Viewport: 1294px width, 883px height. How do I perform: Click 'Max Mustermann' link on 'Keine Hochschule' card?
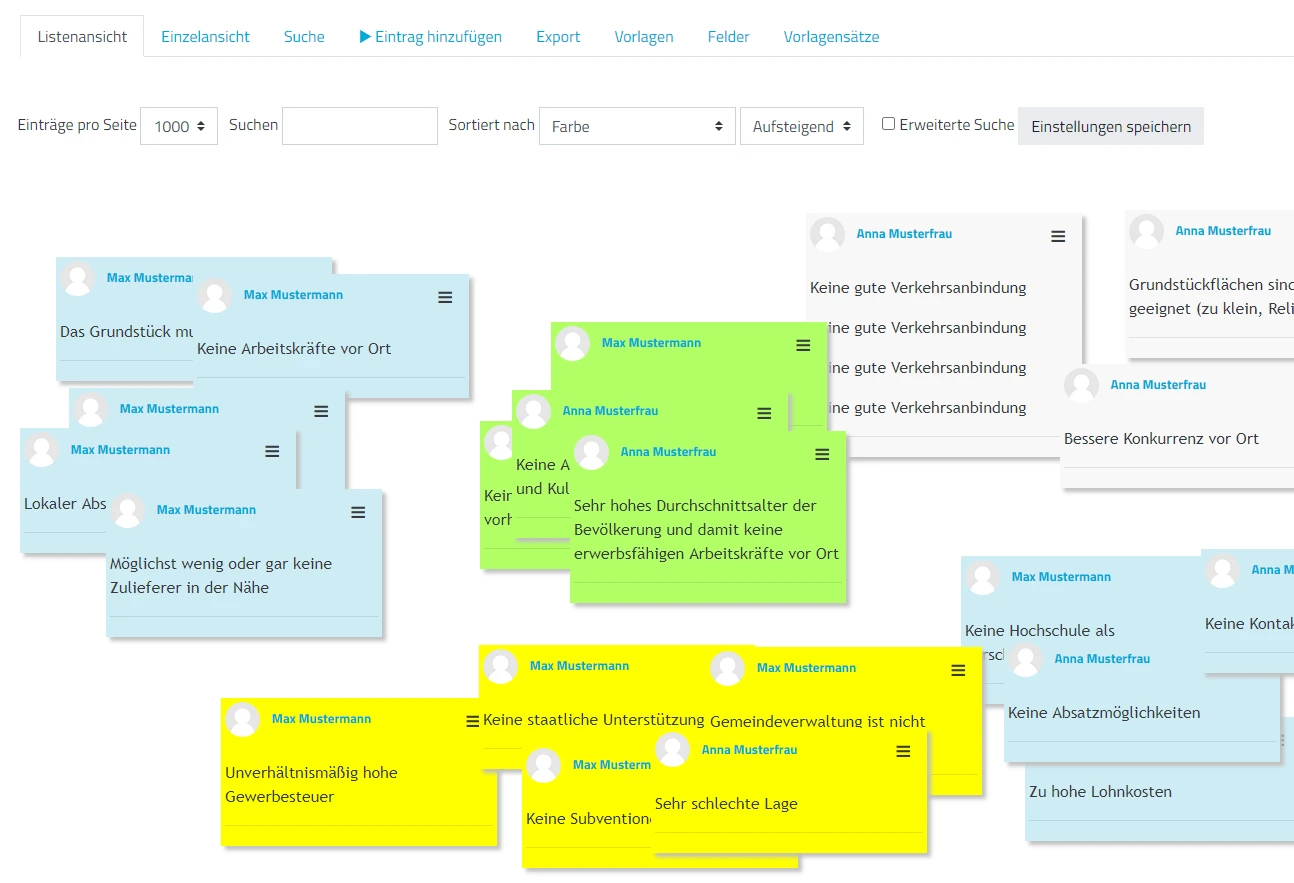click(x=1060, y=577)
